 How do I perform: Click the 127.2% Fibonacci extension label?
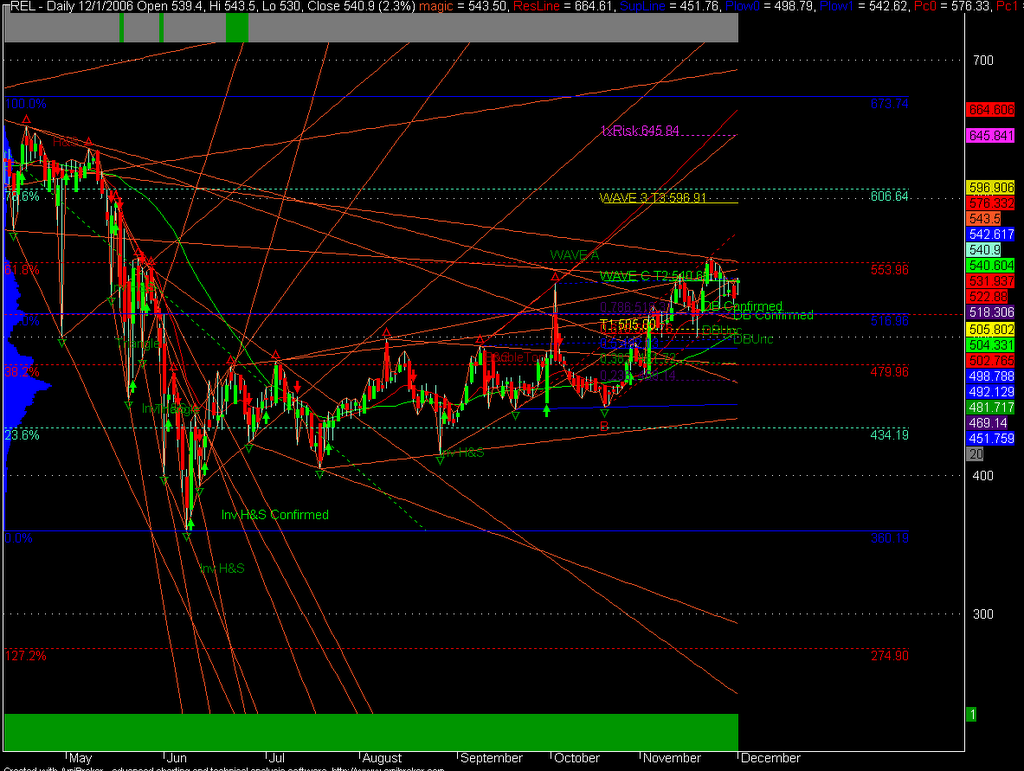[25, 656]
